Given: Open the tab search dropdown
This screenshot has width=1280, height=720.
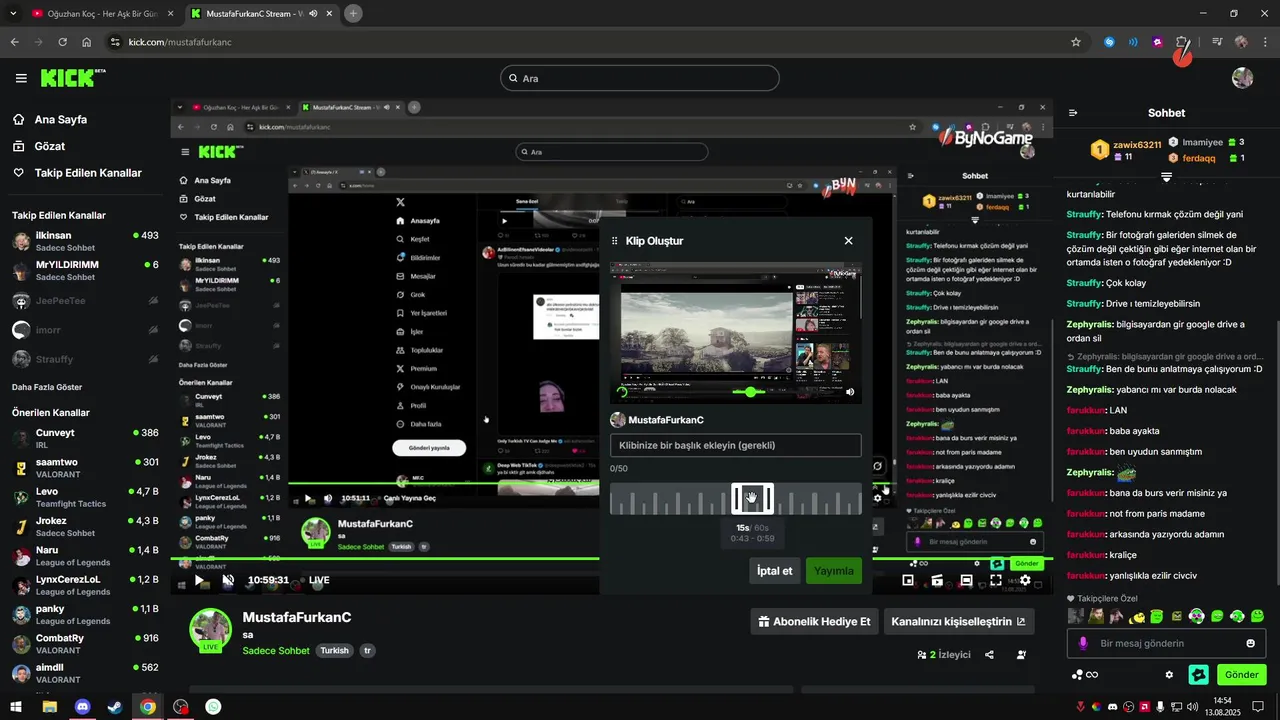Looking at the screenshot, I should pyautogui.click(x=13, y=14).
